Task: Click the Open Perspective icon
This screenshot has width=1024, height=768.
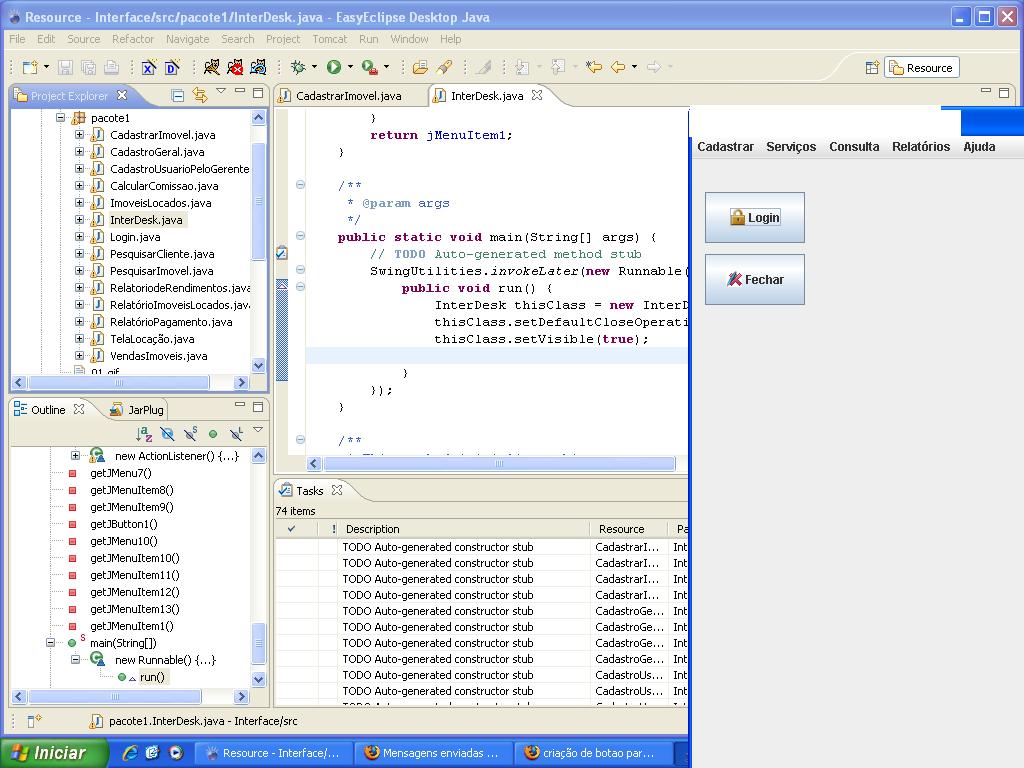Action: [872, 68]
